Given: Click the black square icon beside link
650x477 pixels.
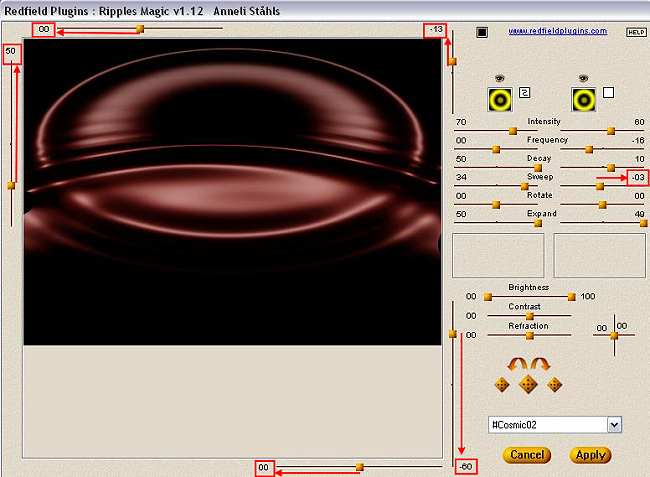Looking at the screenshot, I should pos(482,32).
